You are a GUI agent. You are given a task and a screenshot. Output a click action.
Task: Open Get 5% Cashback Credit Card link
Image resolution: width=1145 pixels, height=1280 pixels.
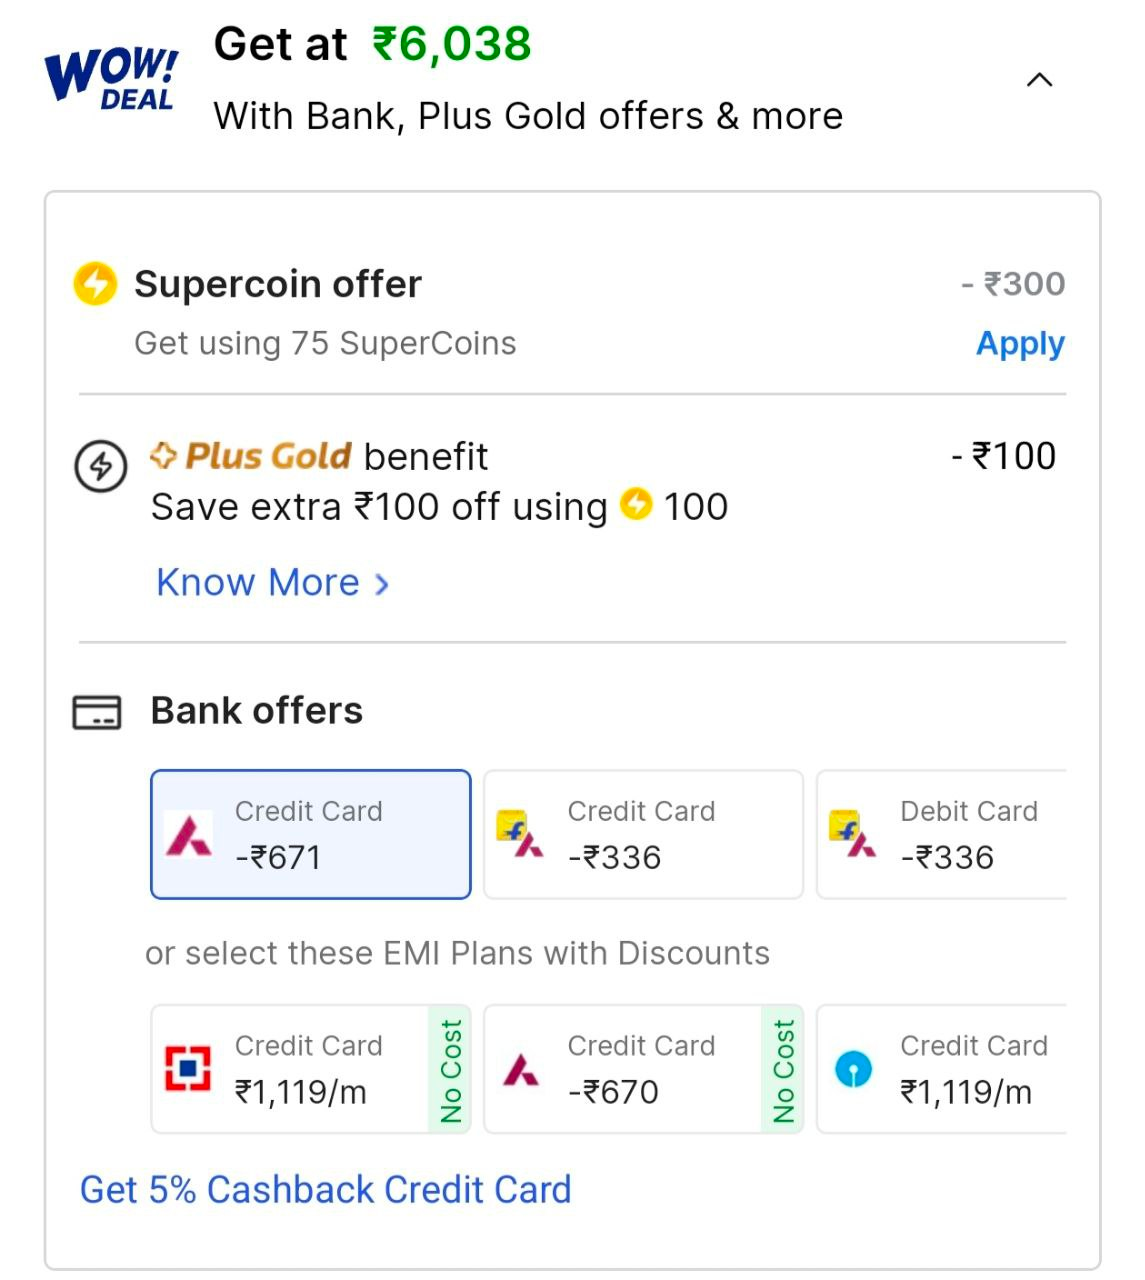pyautogui.click(x=325, y=1190)
